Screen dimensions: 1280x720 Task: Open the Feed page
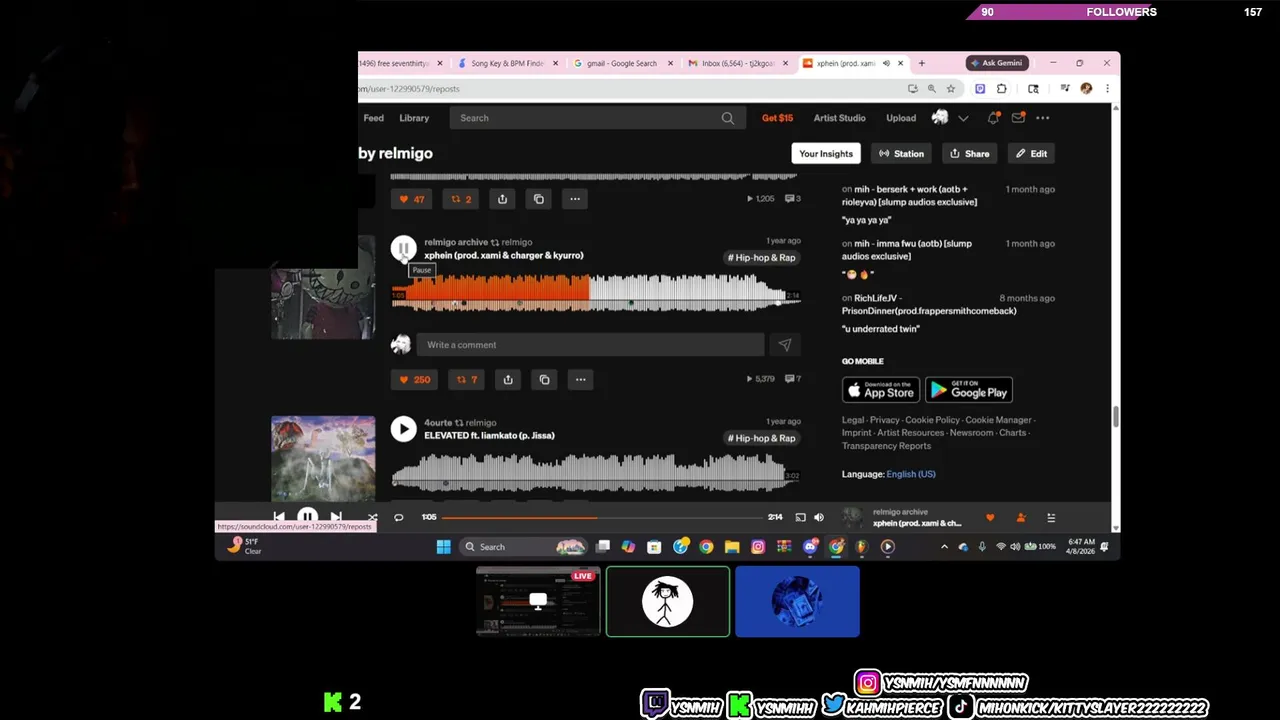pyautogui.click(x=373, y=118)
